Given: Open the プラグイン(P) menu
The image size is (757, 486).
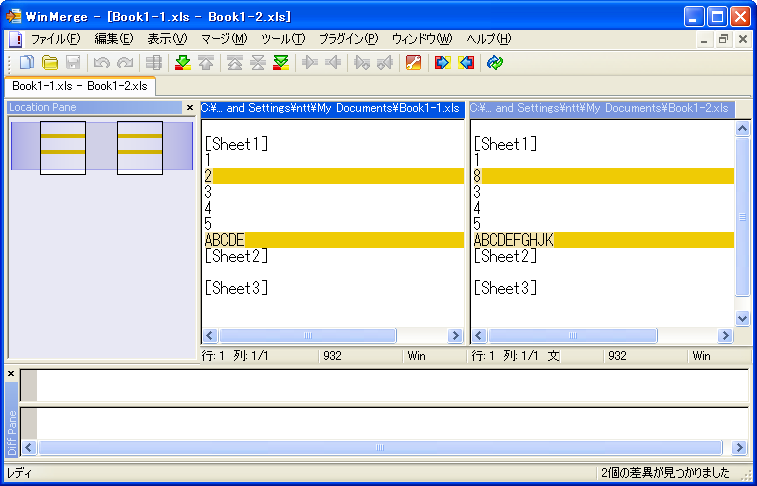Looking at the screenshot, I should pos(349,39).
